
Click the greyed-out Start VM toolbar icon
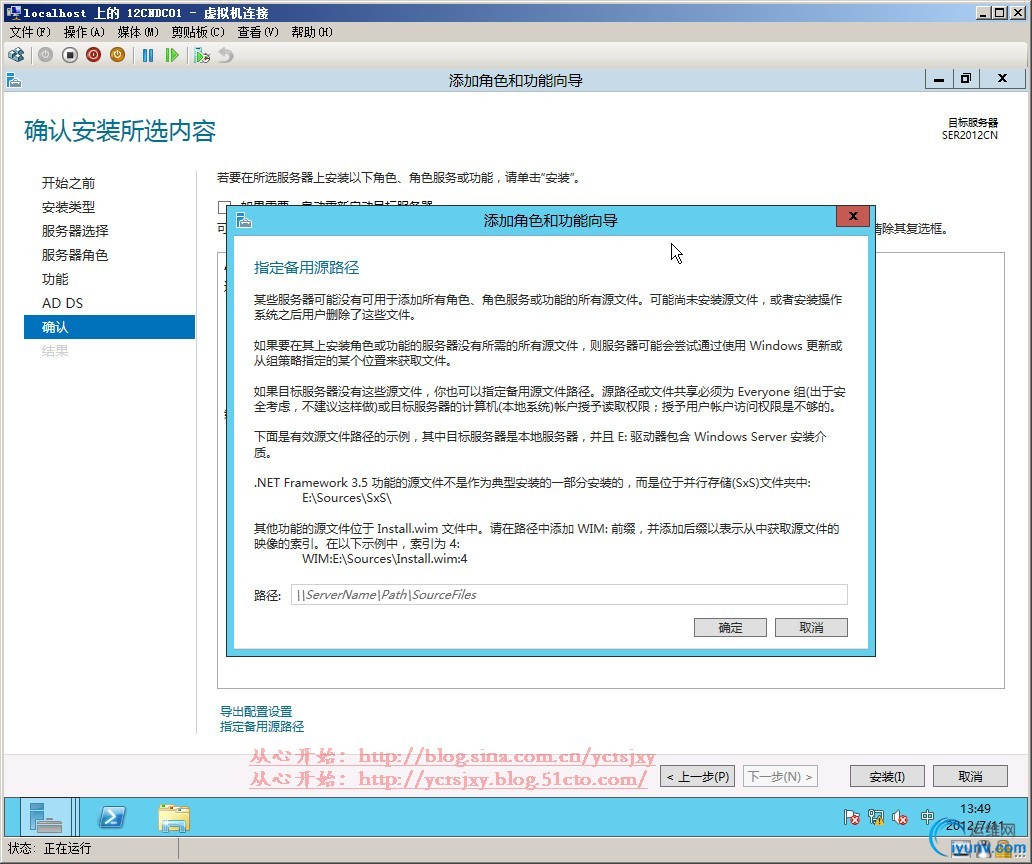[45, 55]
